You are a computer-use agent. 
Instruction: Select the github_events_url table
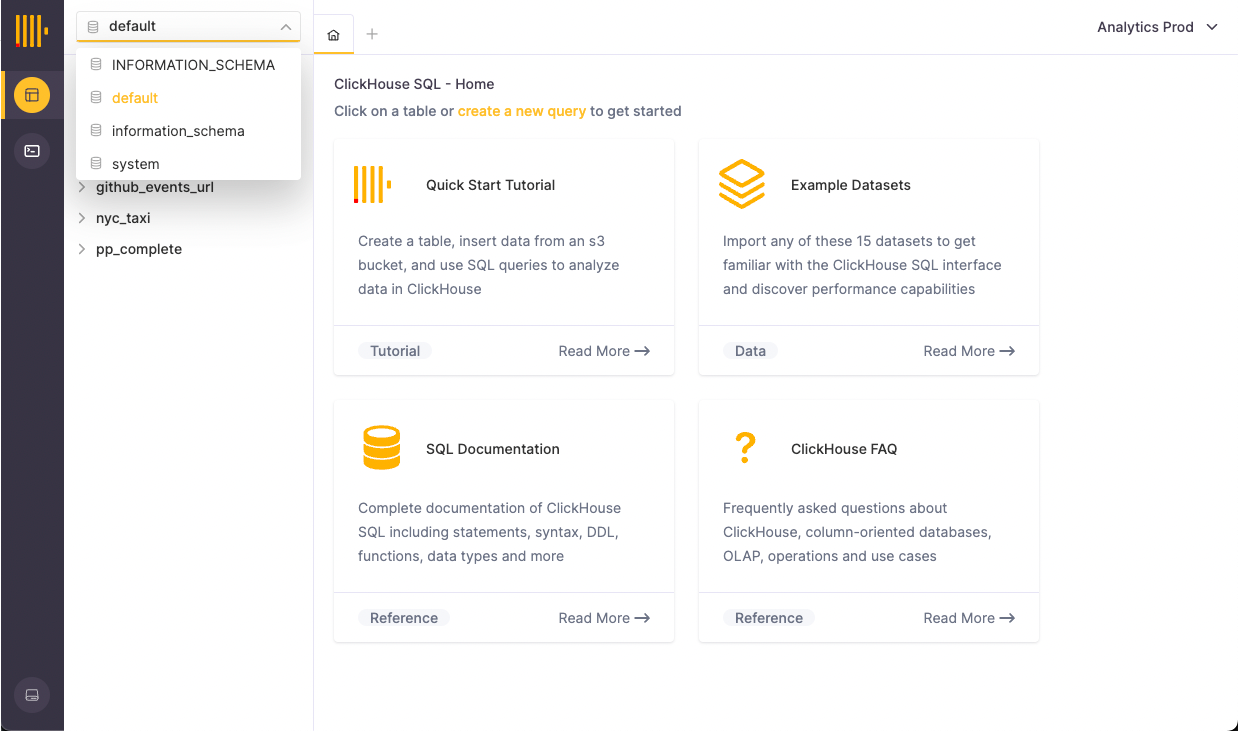click(154, 187)
